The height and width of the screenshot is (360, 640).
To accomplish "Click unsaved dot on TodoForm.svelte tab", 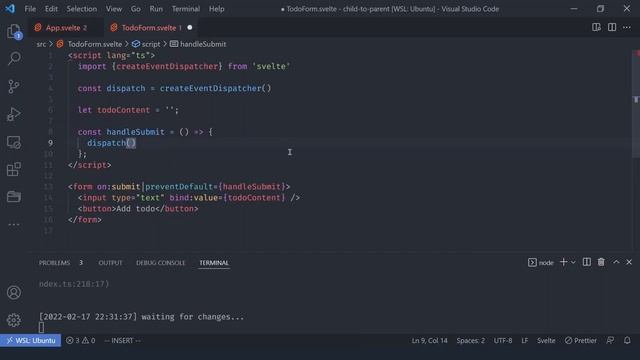I will click(x=190, y=28).
